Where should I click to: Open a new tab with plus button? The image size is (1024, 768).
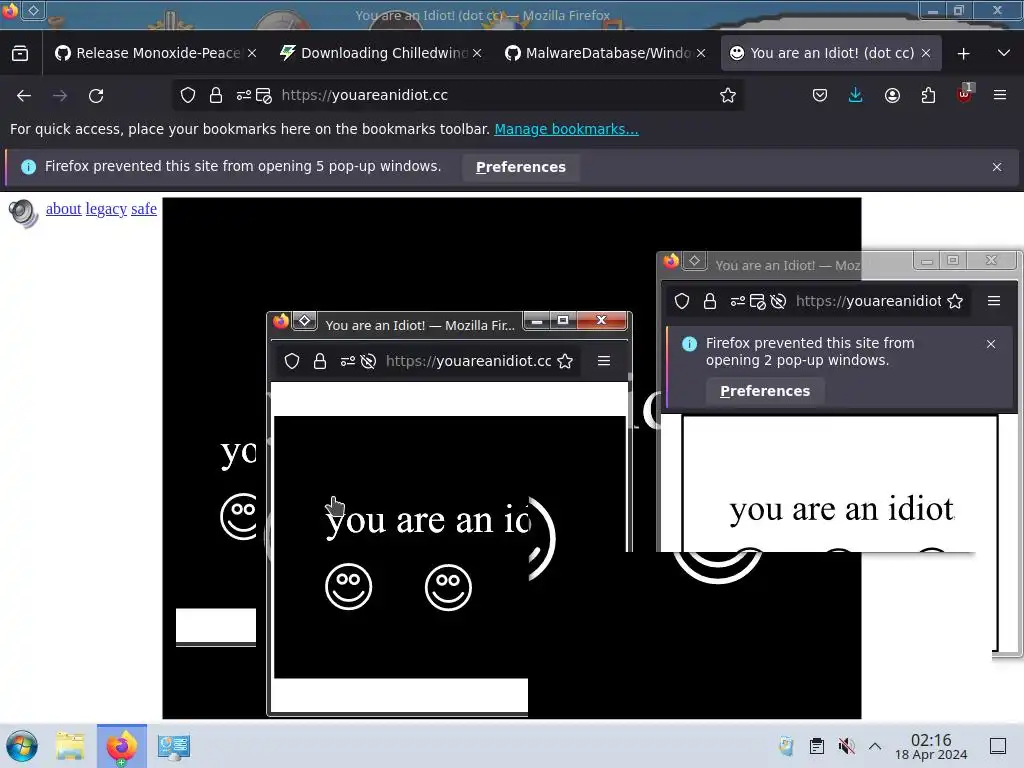pyautogui.click(x=963, y=54)
